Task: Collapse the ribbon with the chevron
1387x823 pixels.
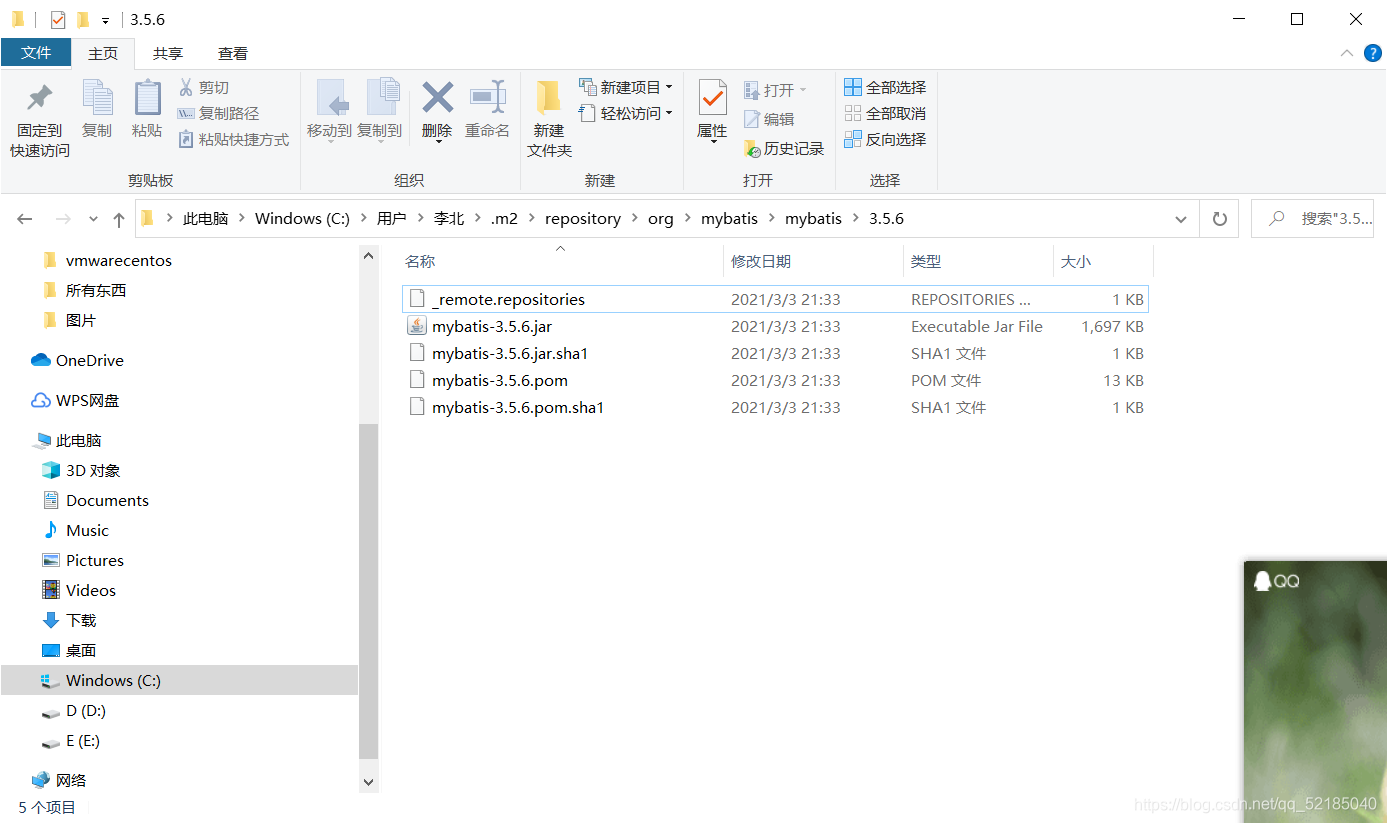Action: pos(1346,53)
